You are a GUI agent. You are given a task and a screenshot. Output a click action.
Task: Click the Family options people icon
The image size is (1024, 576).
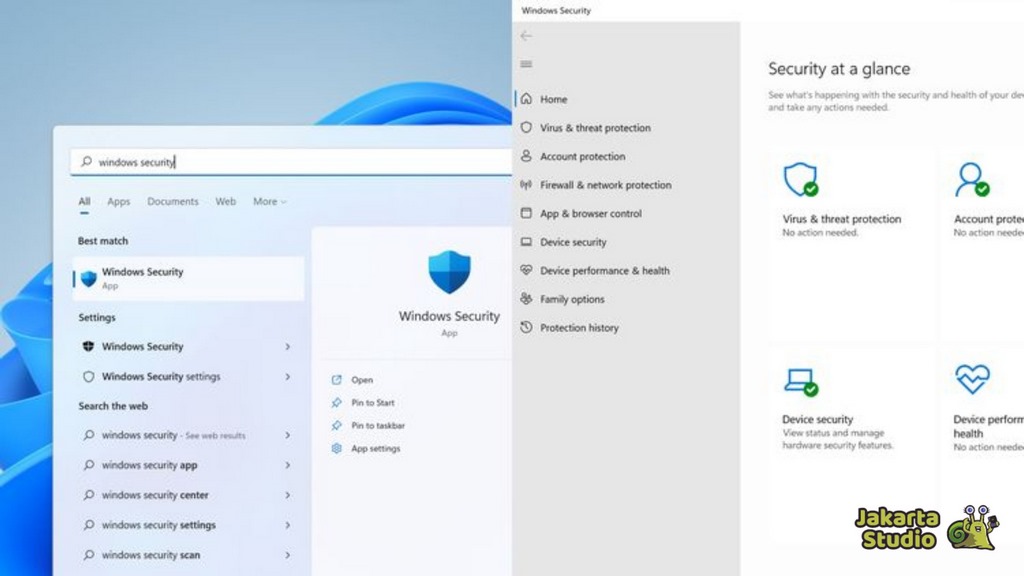click(x=526, y=298)
